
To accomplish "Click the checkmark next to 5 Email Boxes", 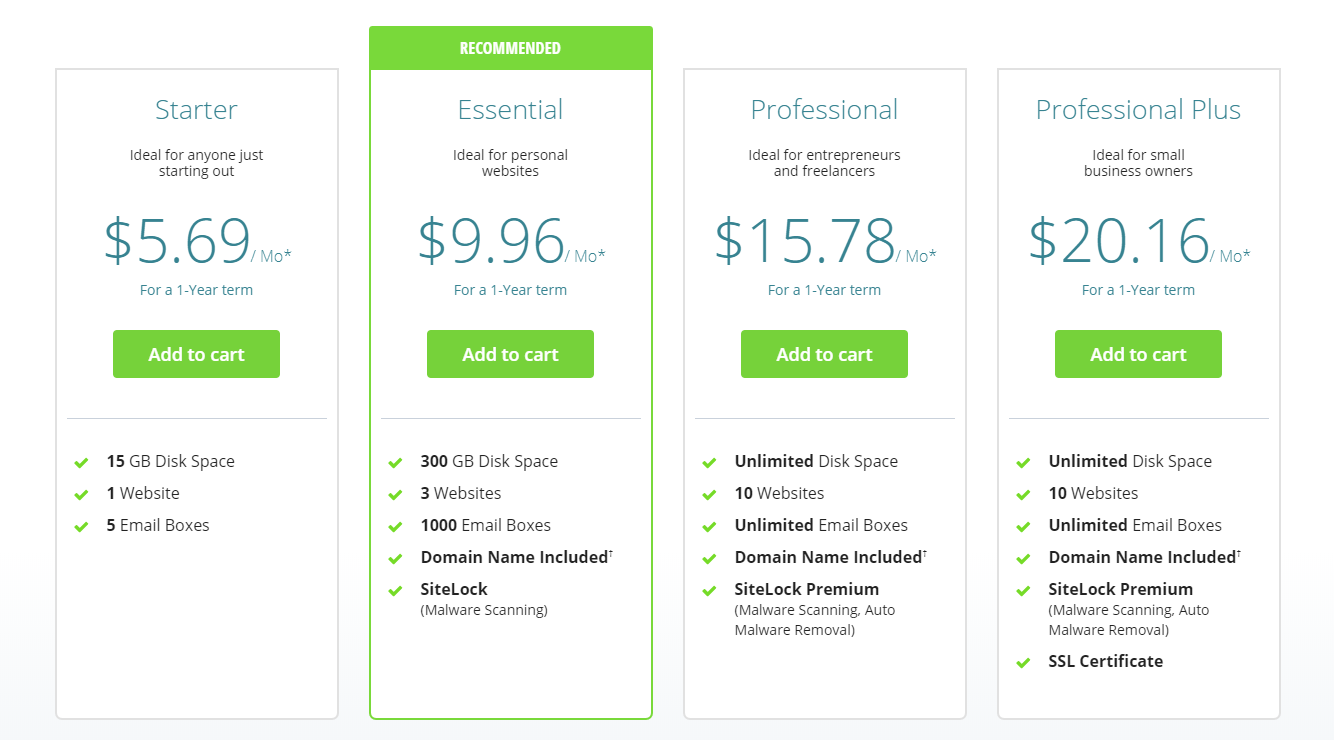I will (x=81, y=526).
